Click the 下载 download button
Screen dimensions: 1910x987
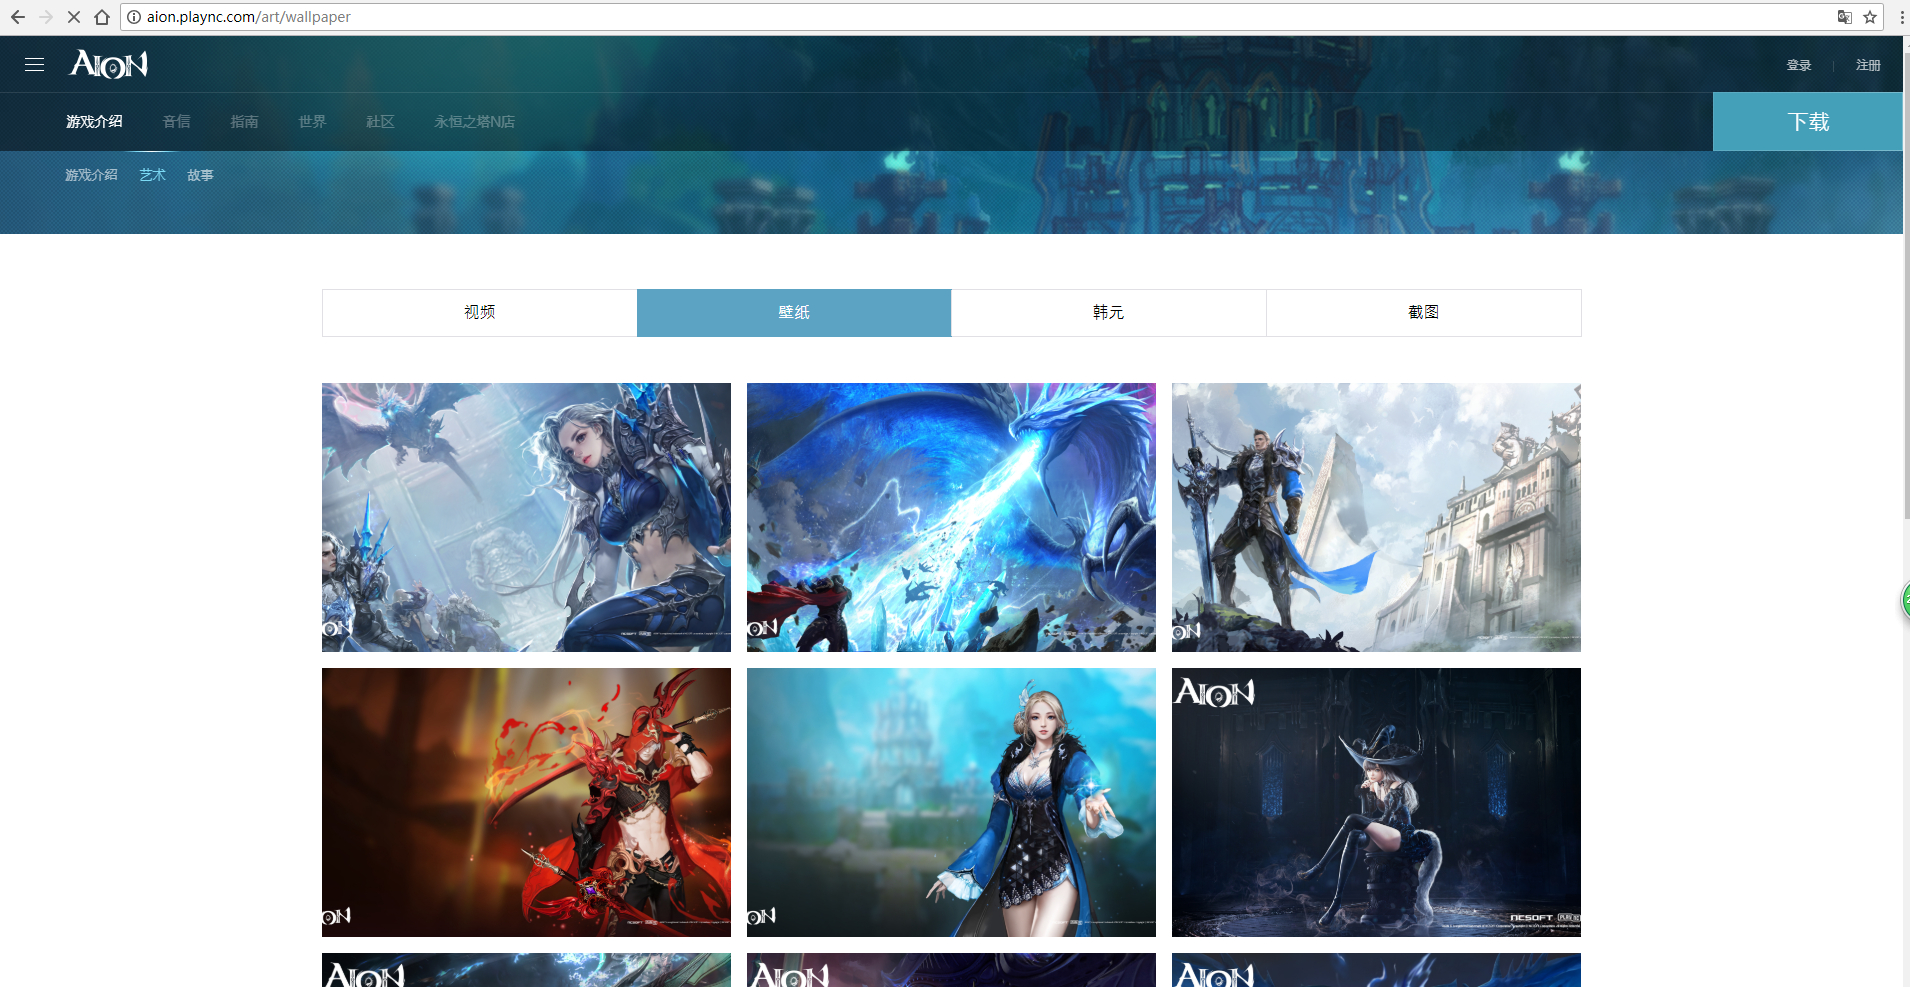pyautogui.click(x=1808, y=122)
